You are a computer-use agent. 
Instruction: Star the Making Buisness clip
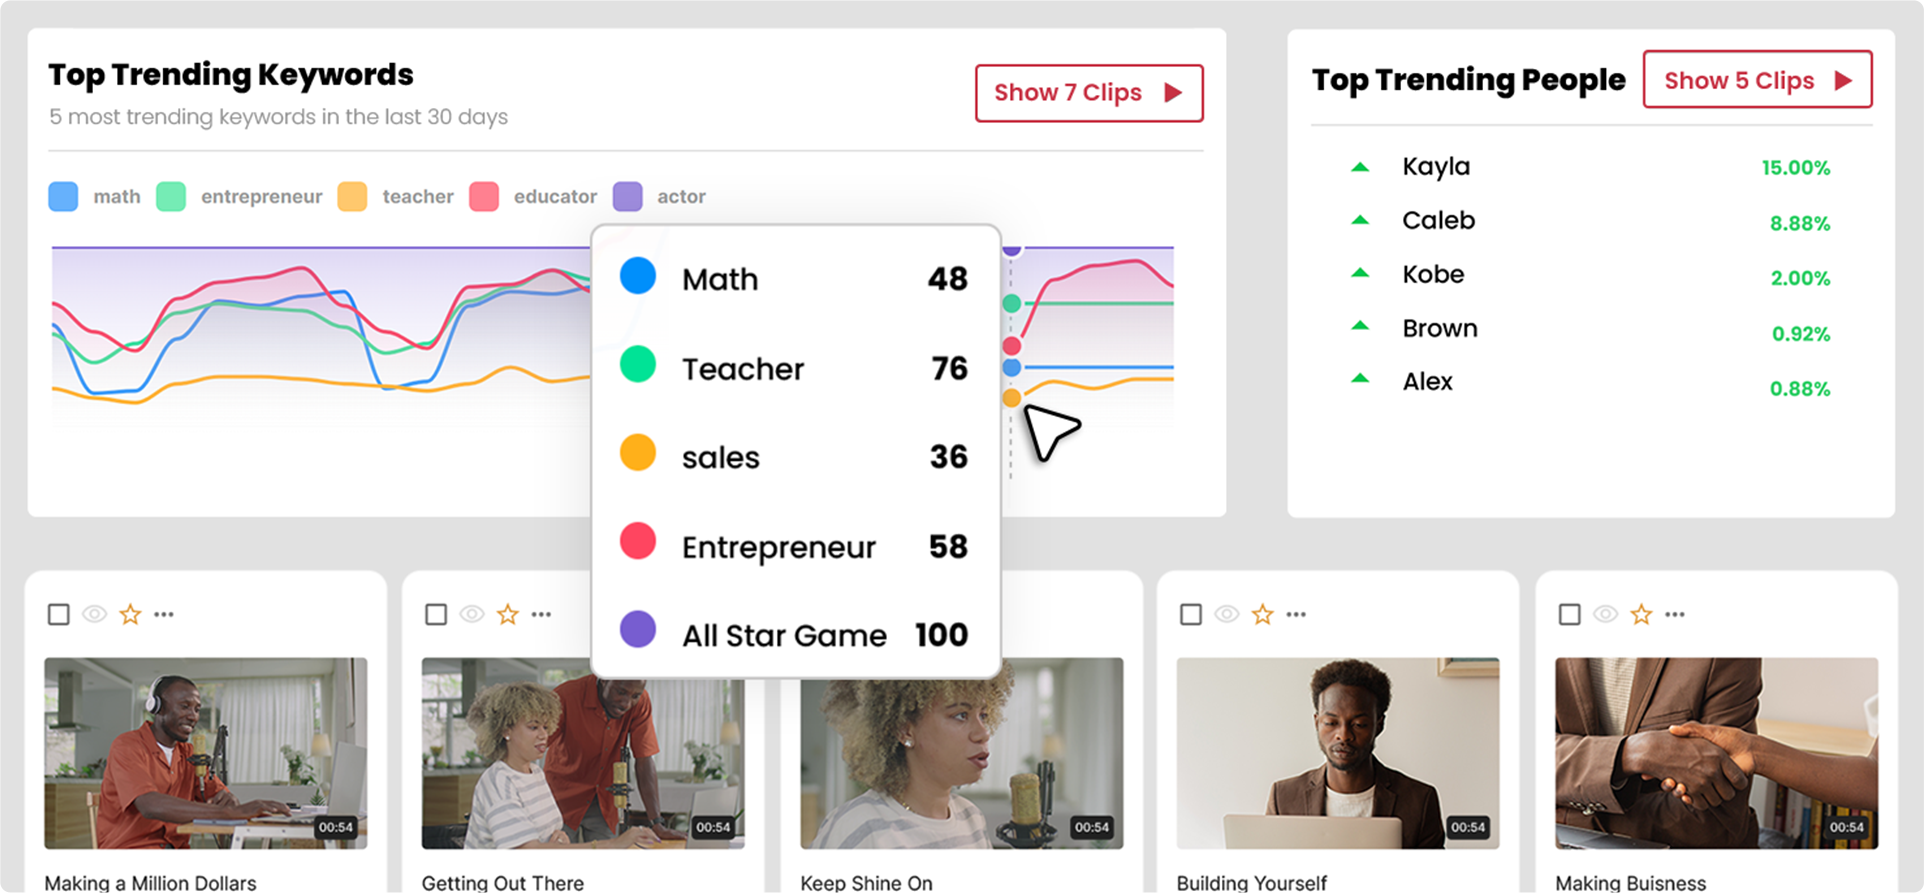coord(1641,614)
